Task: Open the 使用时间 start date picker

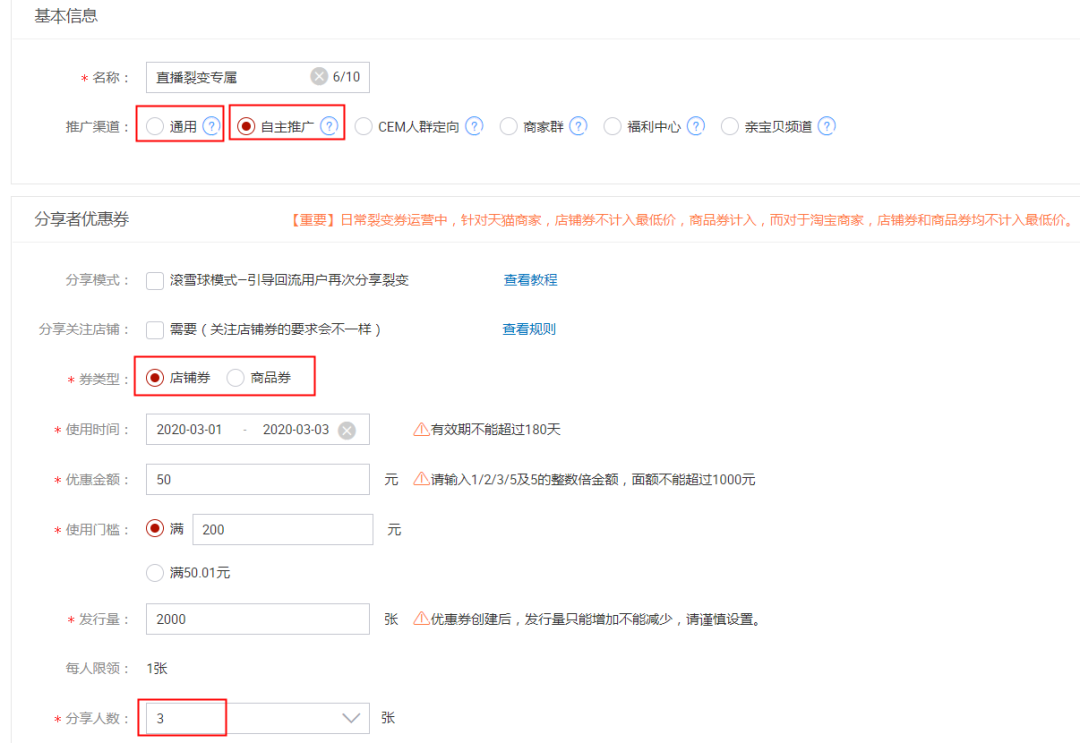Action: click(x=190, y=430)
